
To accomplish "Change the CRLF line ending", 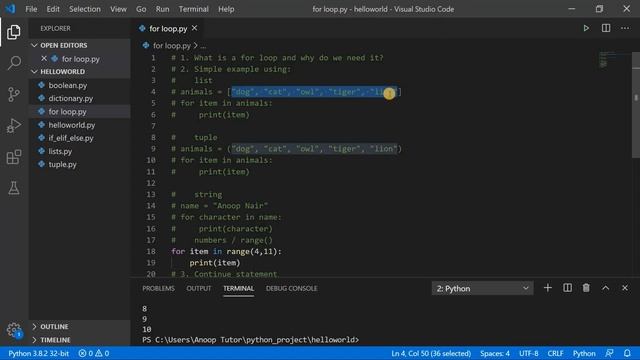I will (x=555, y=353).
